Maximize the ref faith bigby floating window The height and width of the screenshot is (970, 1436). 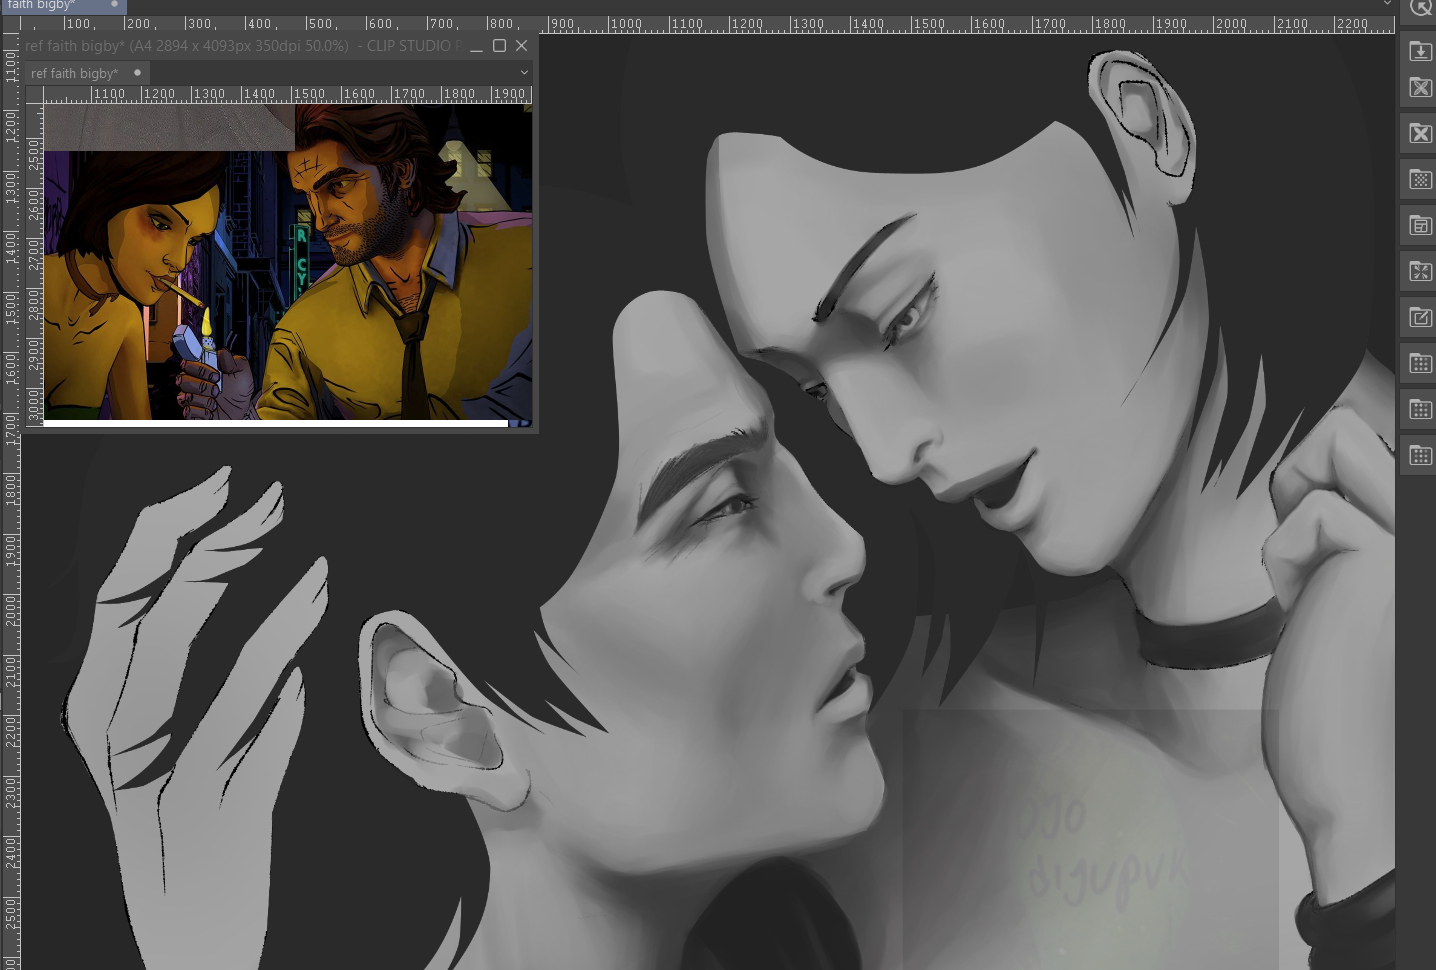pyautogui.click(x=499, y=46)
